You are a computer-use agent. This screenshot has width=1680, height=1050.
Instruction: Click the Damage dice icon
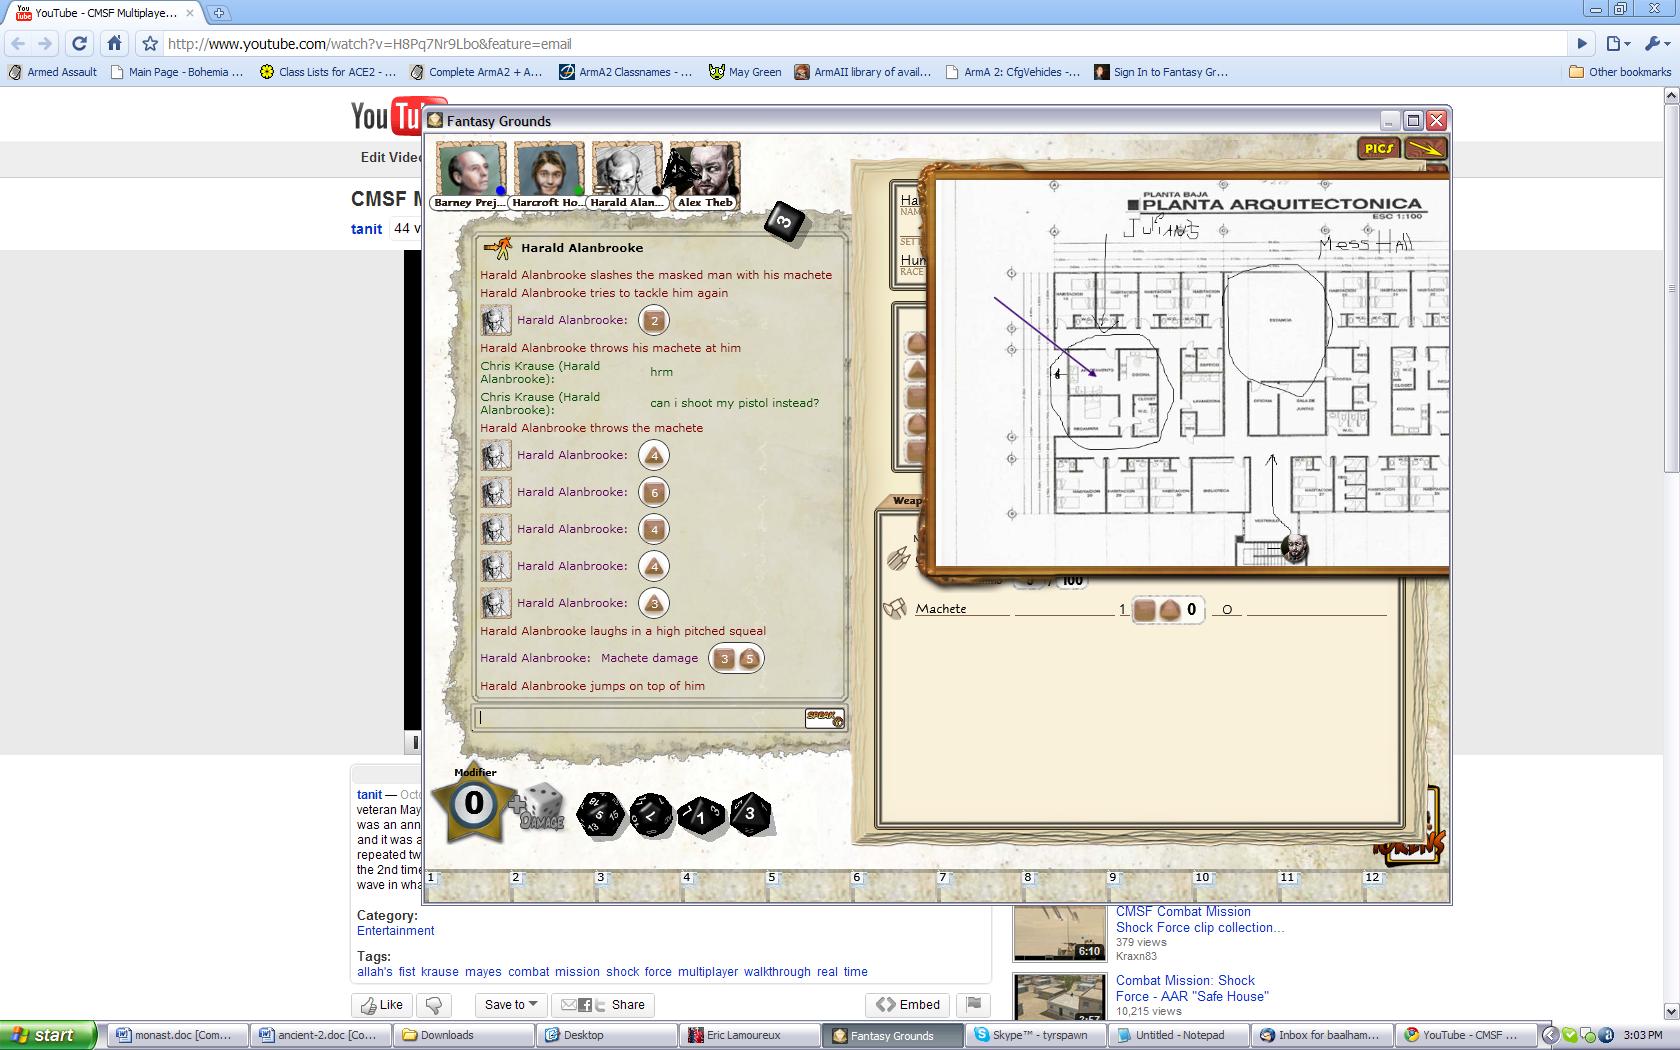click(540, 808)
